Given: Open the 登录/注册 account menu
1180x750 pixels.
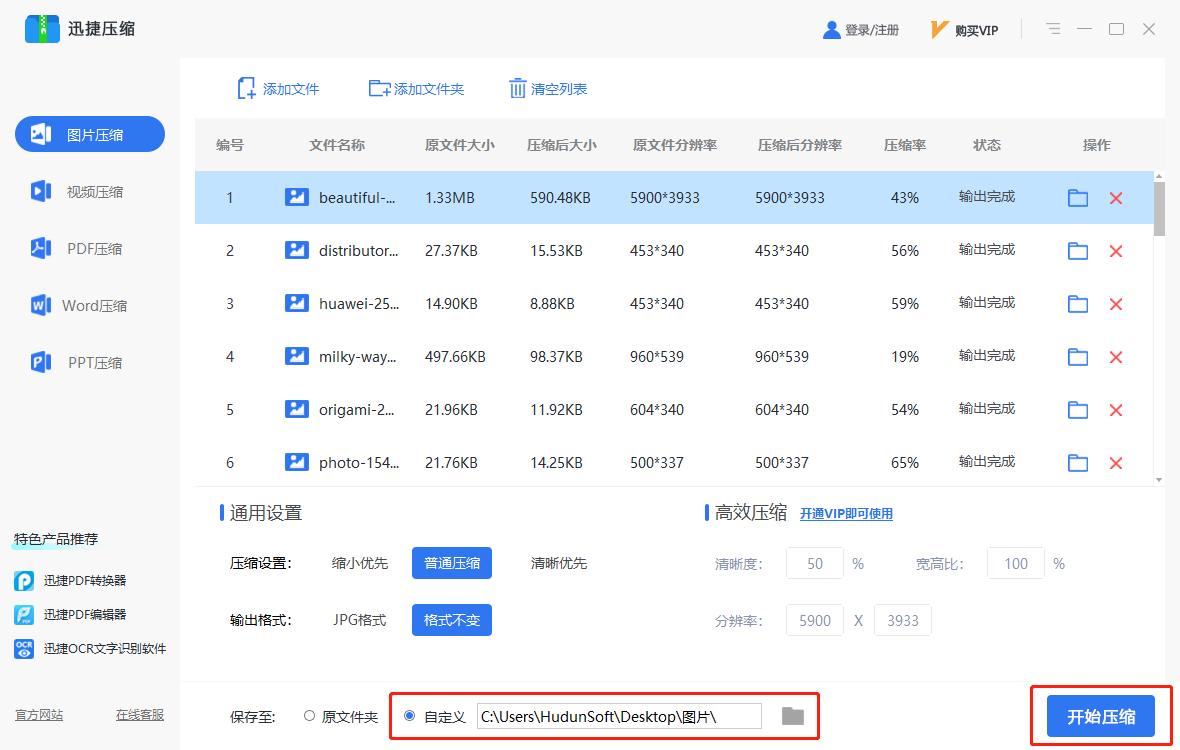Looking at the screenshot, I should (x=860, y=29).
